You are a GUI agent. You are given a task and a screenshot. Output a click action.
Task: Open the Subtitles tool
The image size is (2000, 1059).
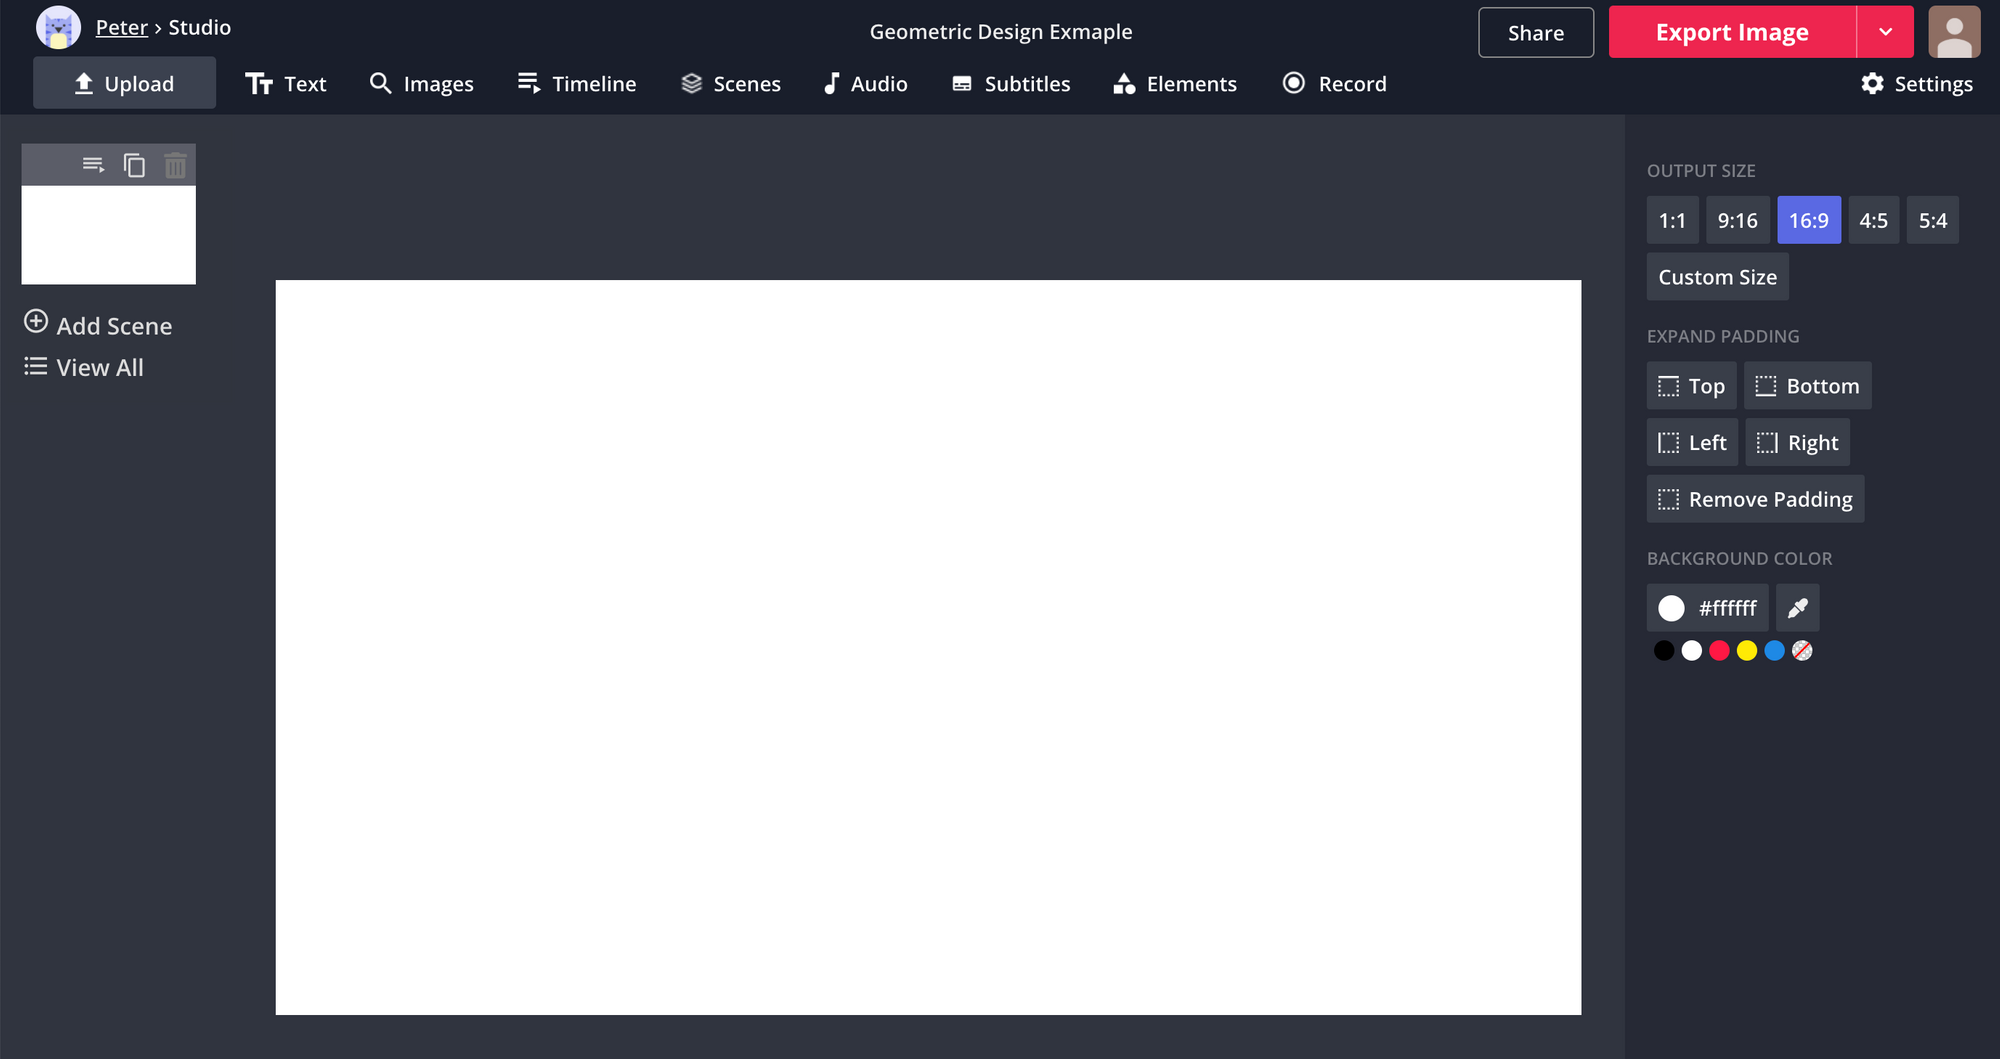click(1011, 84)
